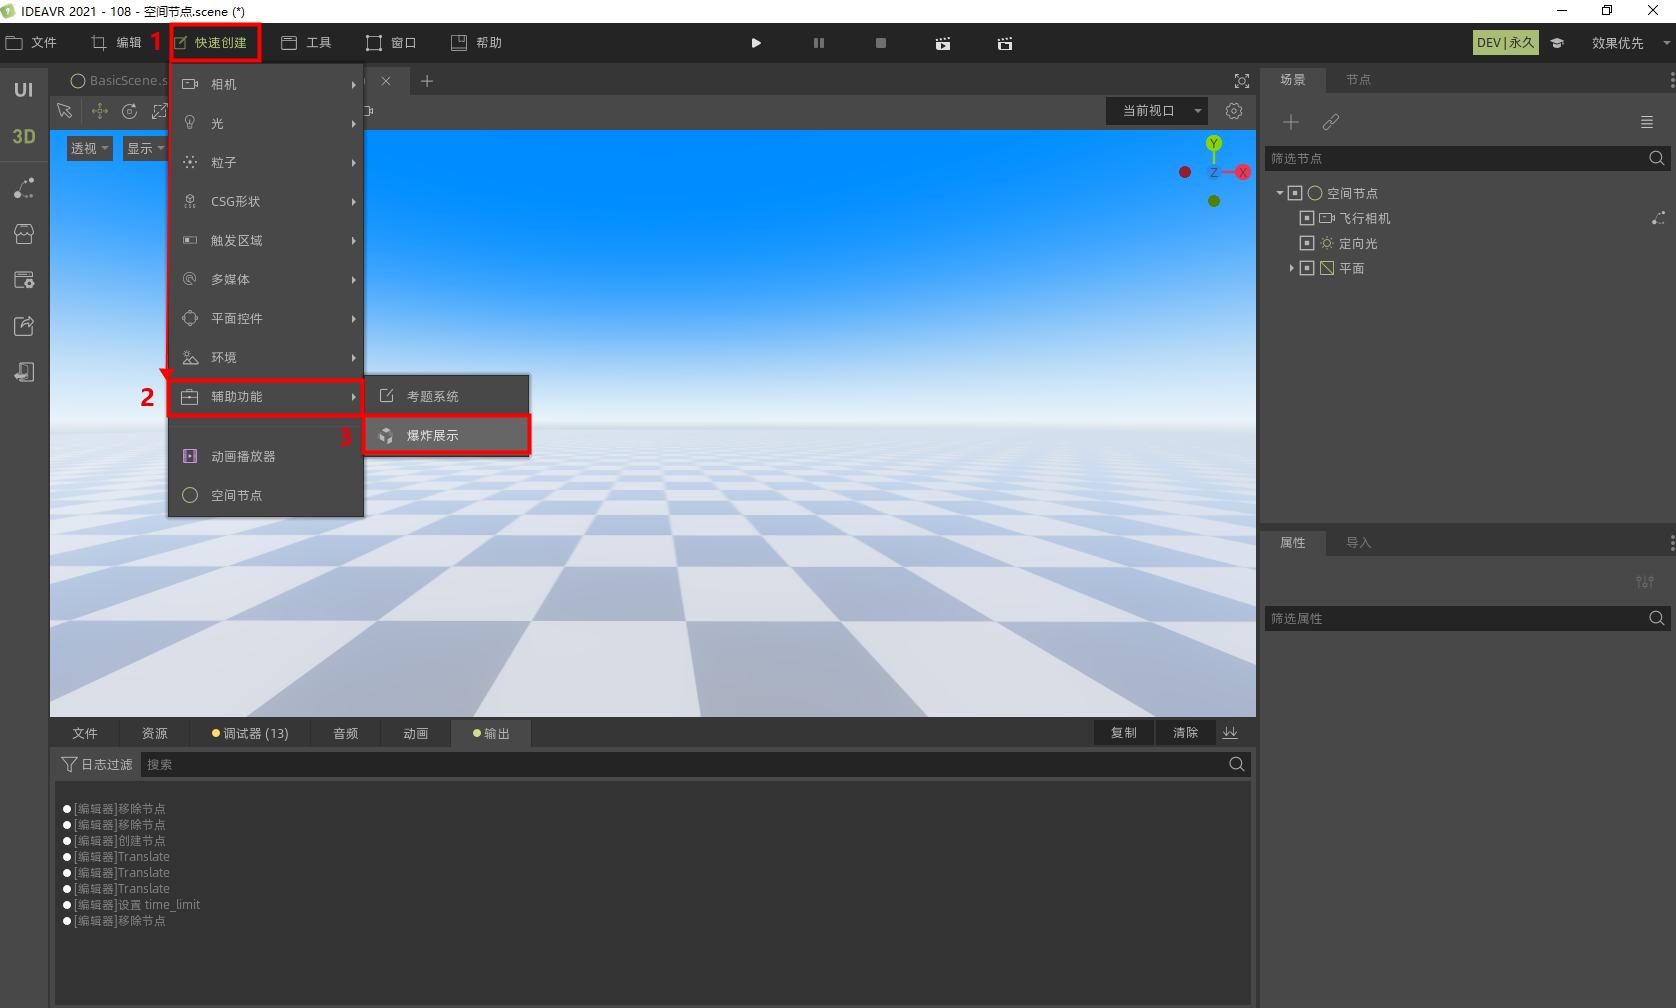Expand the 光 submenu
Viewport: 1676px width, 1008px height.
point(266,123)
